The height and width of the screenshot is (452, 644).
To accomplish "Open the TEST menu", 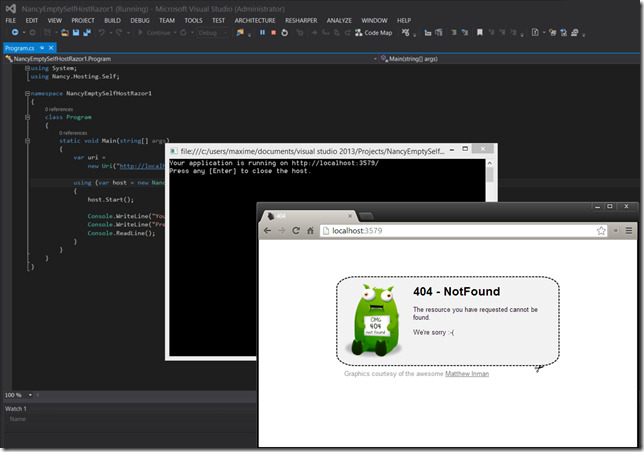I will pyautogui.click(x=218, y=20).
